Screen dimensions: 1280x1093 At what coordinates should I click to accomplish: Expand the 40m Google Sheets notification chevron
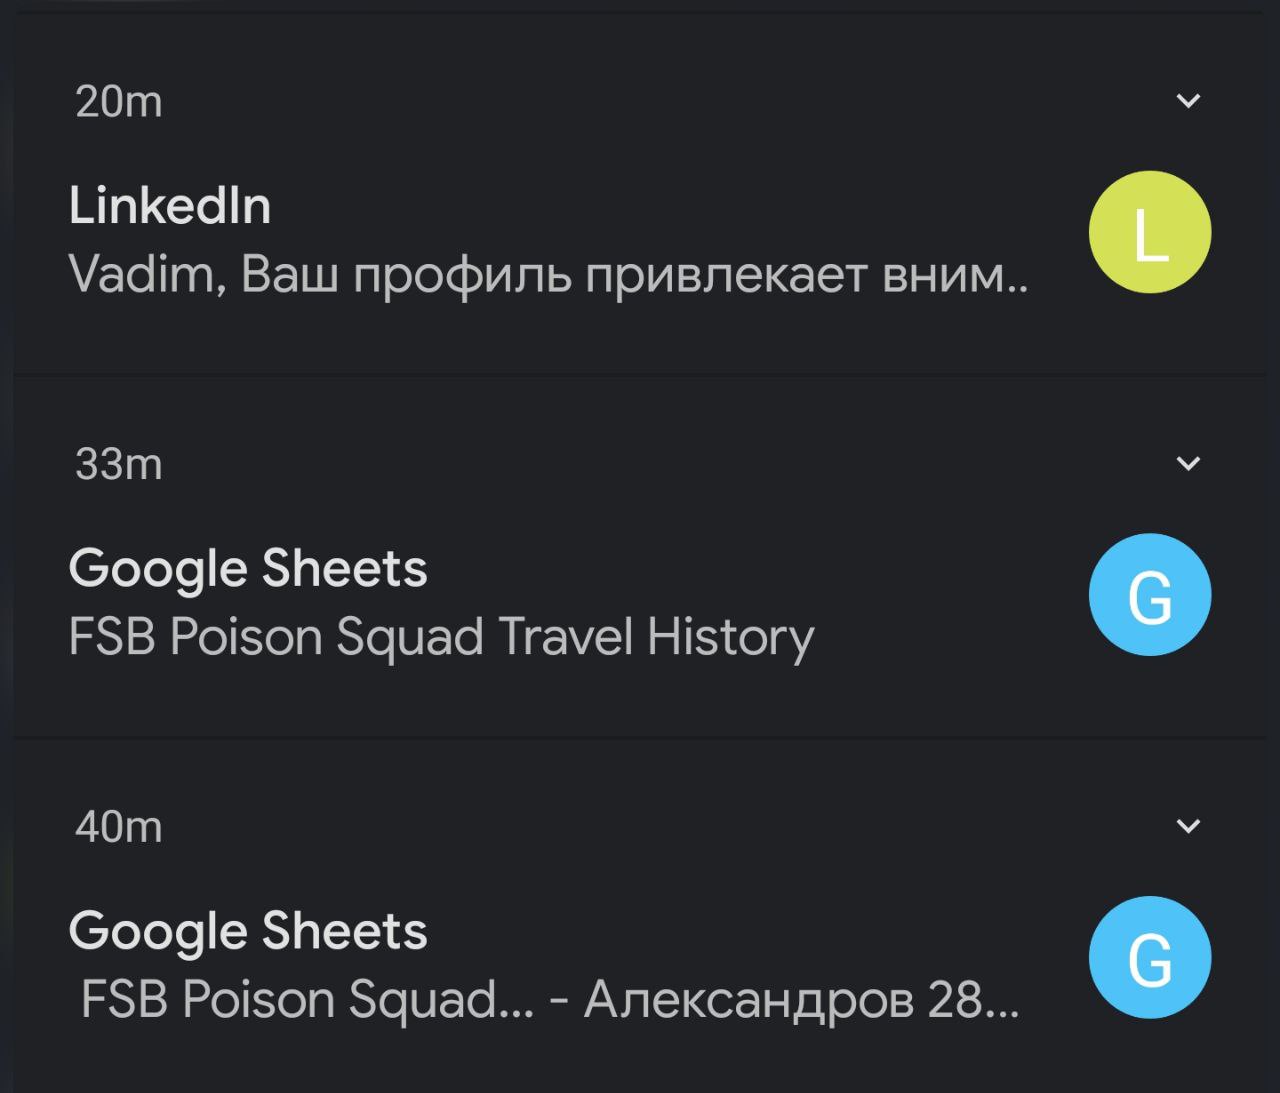pyautogui.click(x=1188, y=826)
